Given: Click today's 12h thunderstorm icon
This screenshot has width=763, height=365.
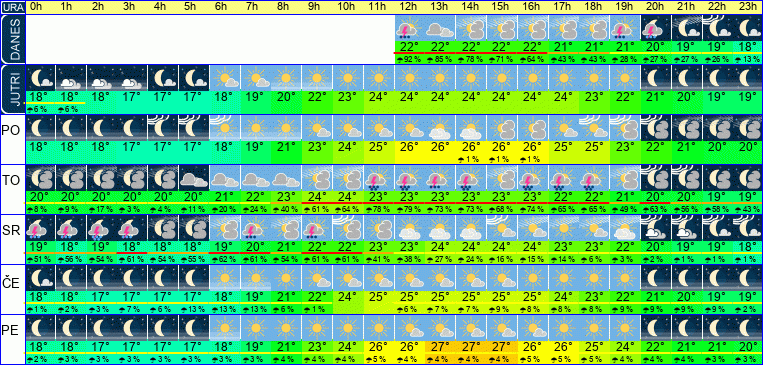Looking at the screenshot, I should [409, 28].
